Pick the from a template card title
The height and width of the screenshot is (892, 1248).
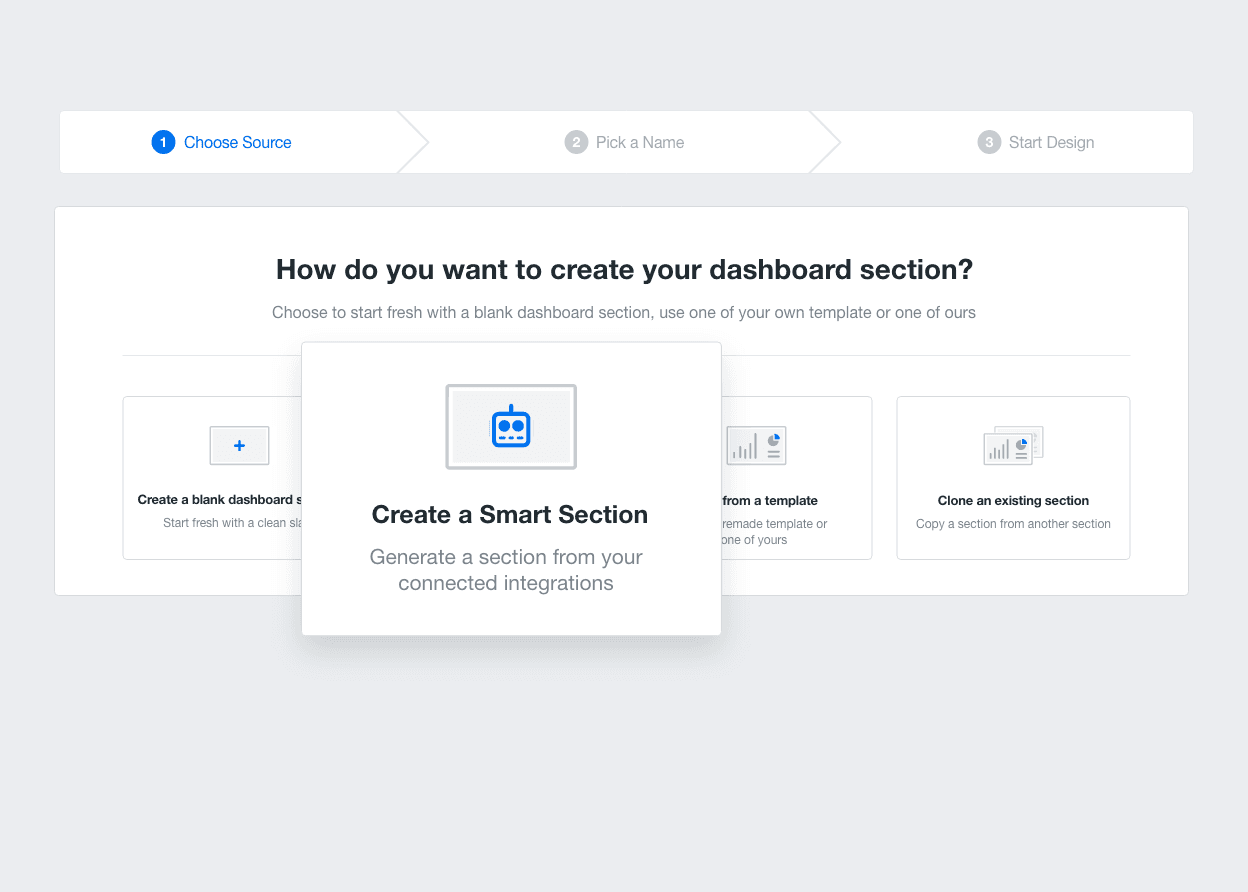point(769,501)
